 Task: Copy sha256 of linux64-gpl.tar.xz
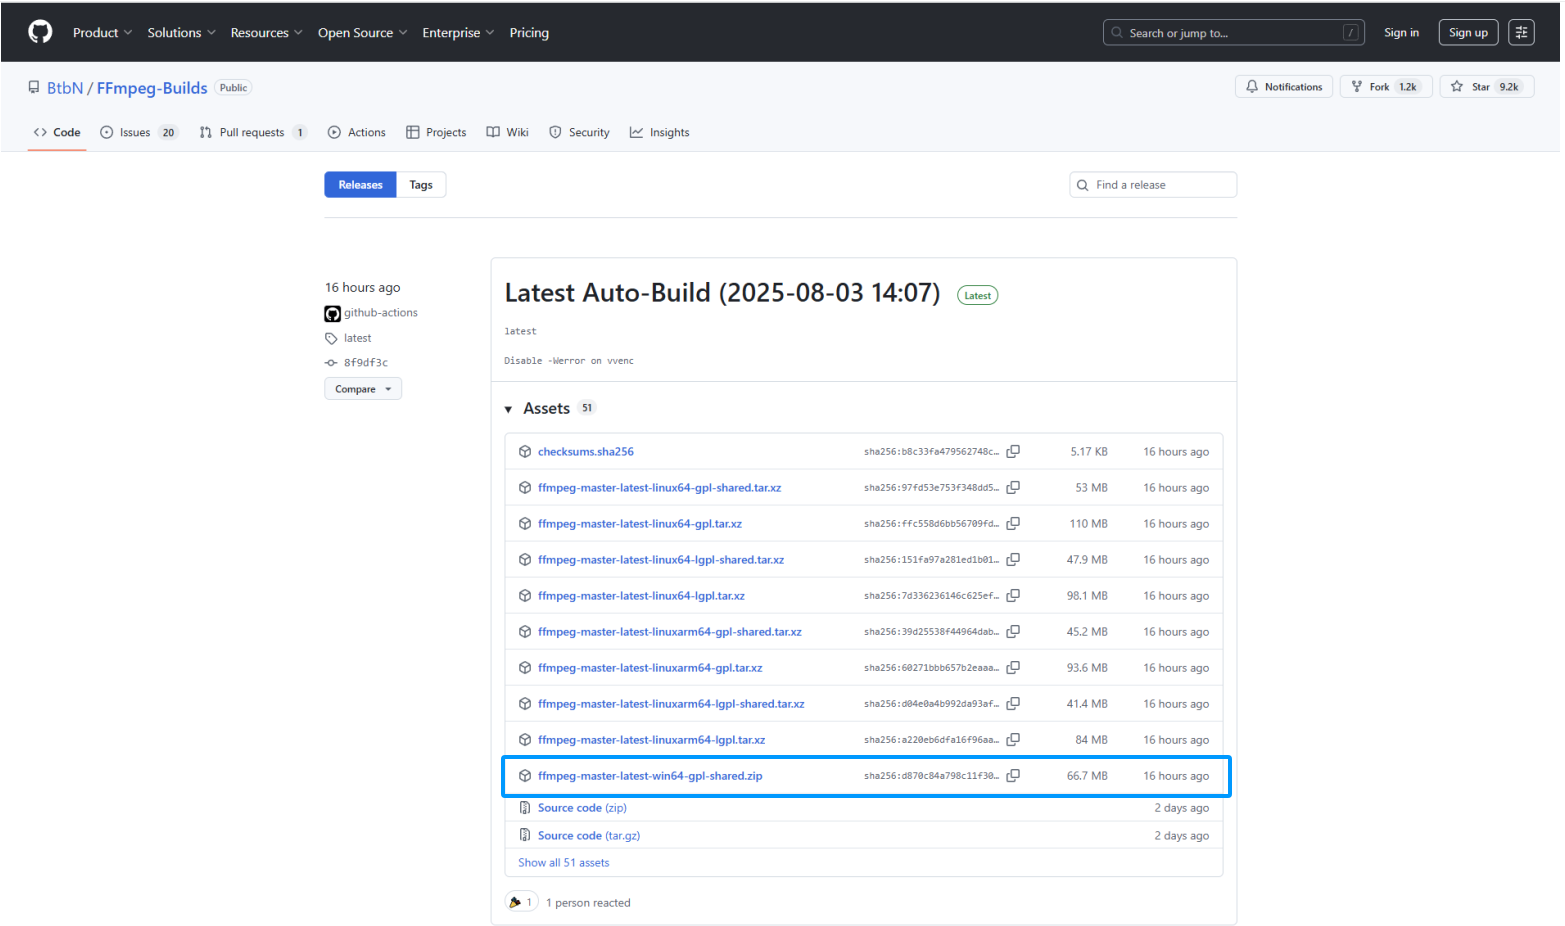(1013, 524)
